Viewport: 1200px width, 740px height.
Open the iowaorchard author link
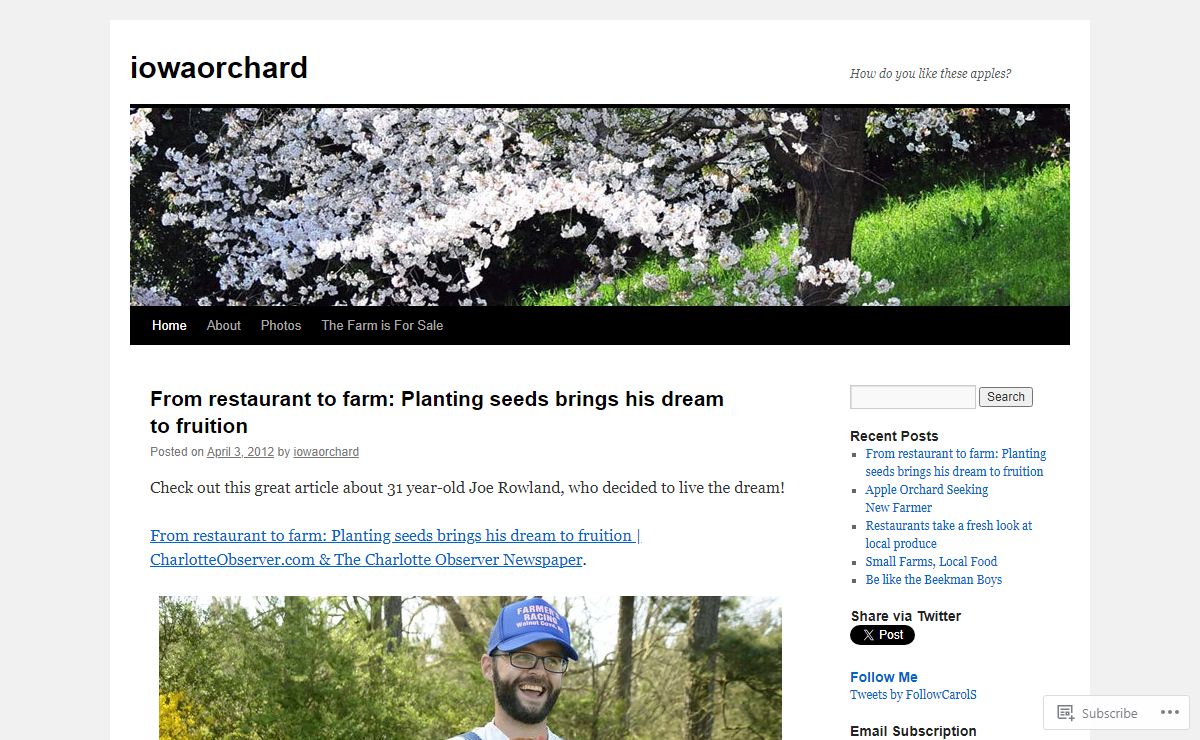tap(326, 452)
